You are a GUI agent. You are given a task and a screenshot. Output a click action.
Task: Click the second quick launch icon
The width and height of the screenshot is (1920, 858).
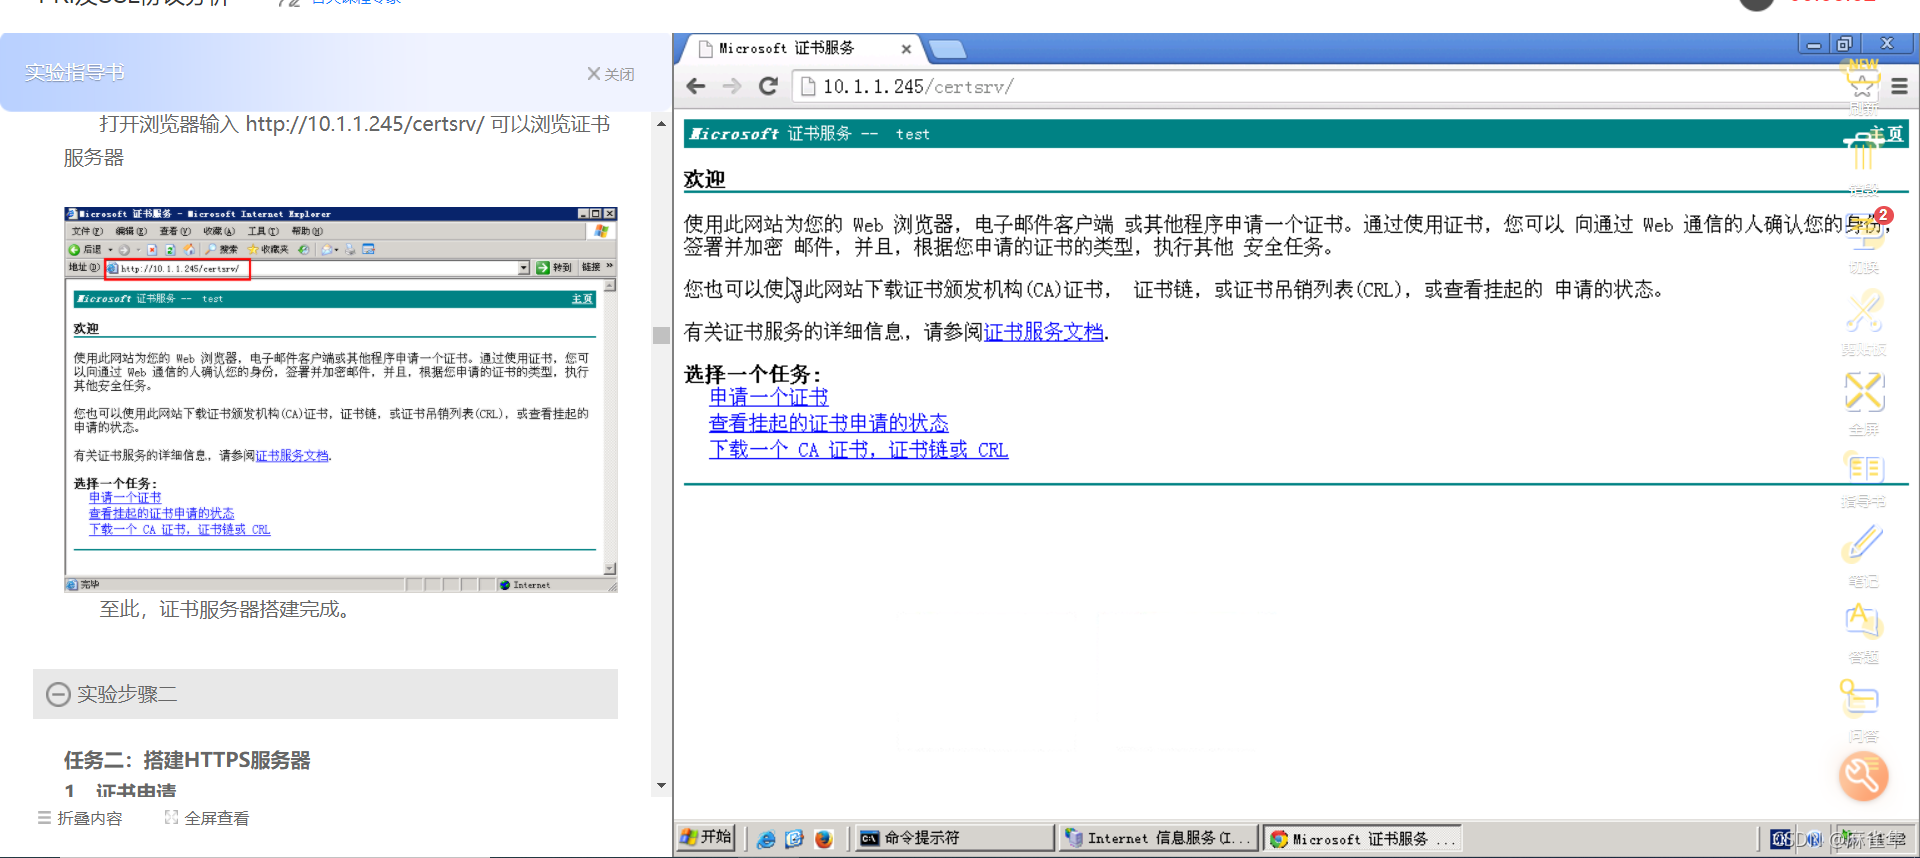[794, 839]
